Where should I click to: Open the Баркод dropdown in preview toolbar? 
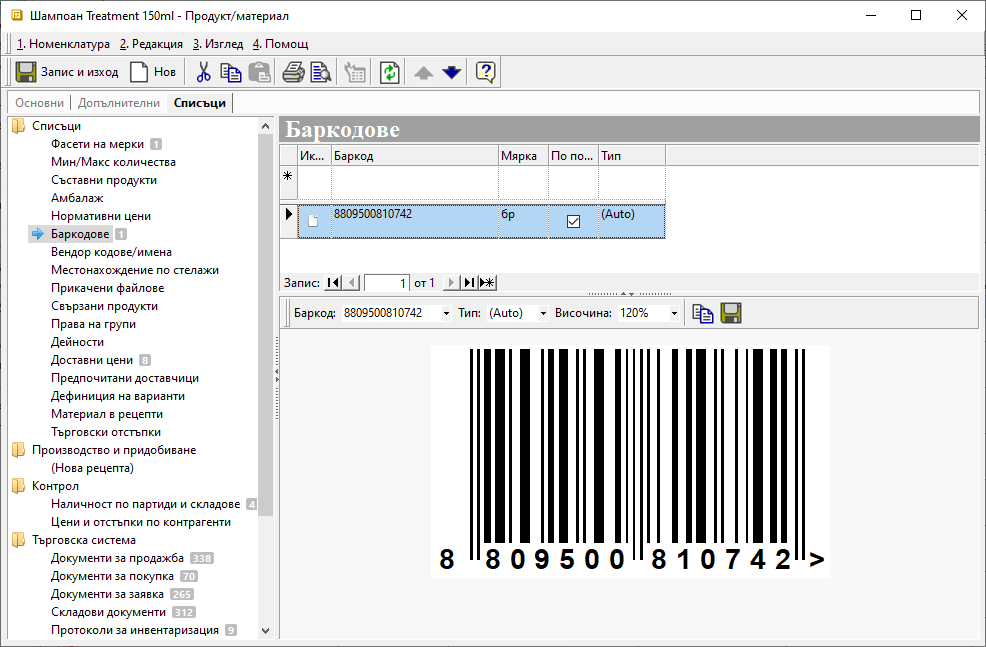click(x=446, y=313)
